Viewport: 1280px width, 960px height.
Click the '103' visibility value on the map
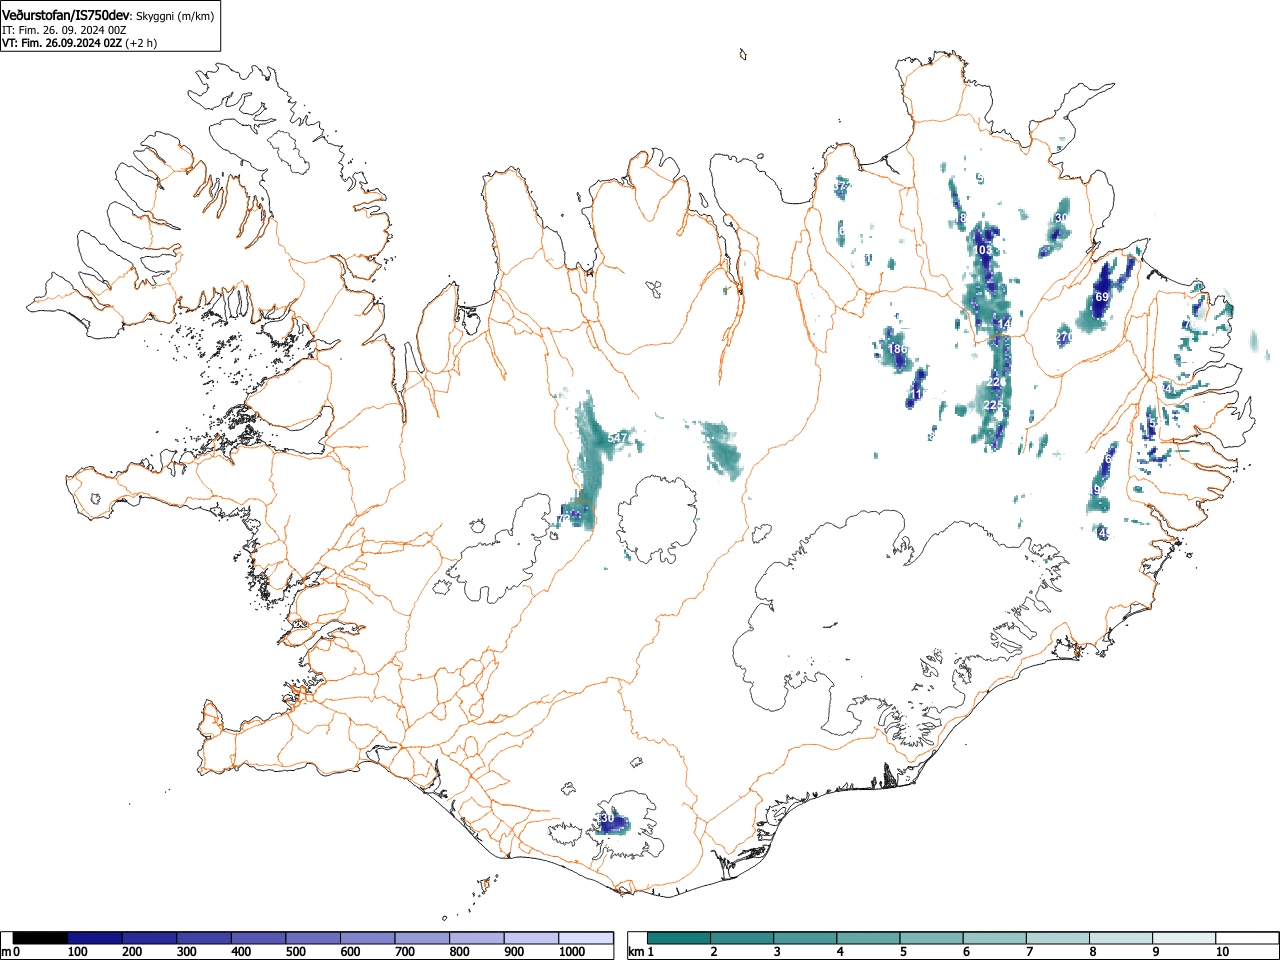pos(983,249)
